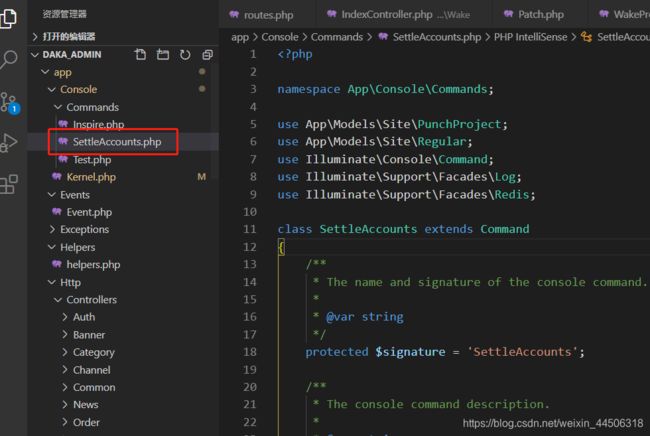This screenshot has width=650, height=436.
Task: Open the Search view in activity bar
Action: click(8, 60)
